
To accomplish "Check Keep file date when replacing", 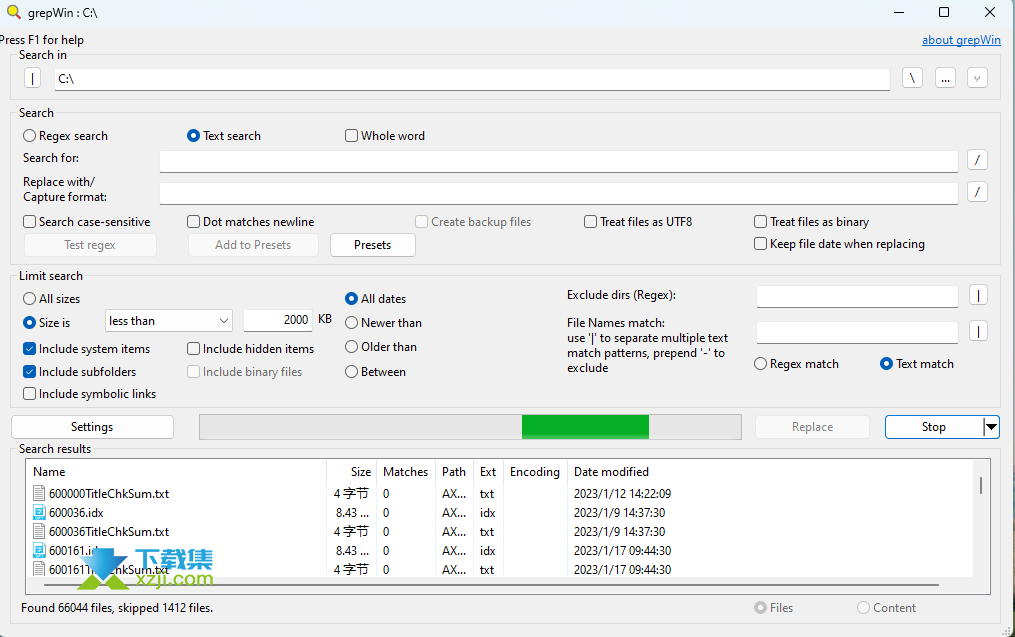I will pos(761,244).
